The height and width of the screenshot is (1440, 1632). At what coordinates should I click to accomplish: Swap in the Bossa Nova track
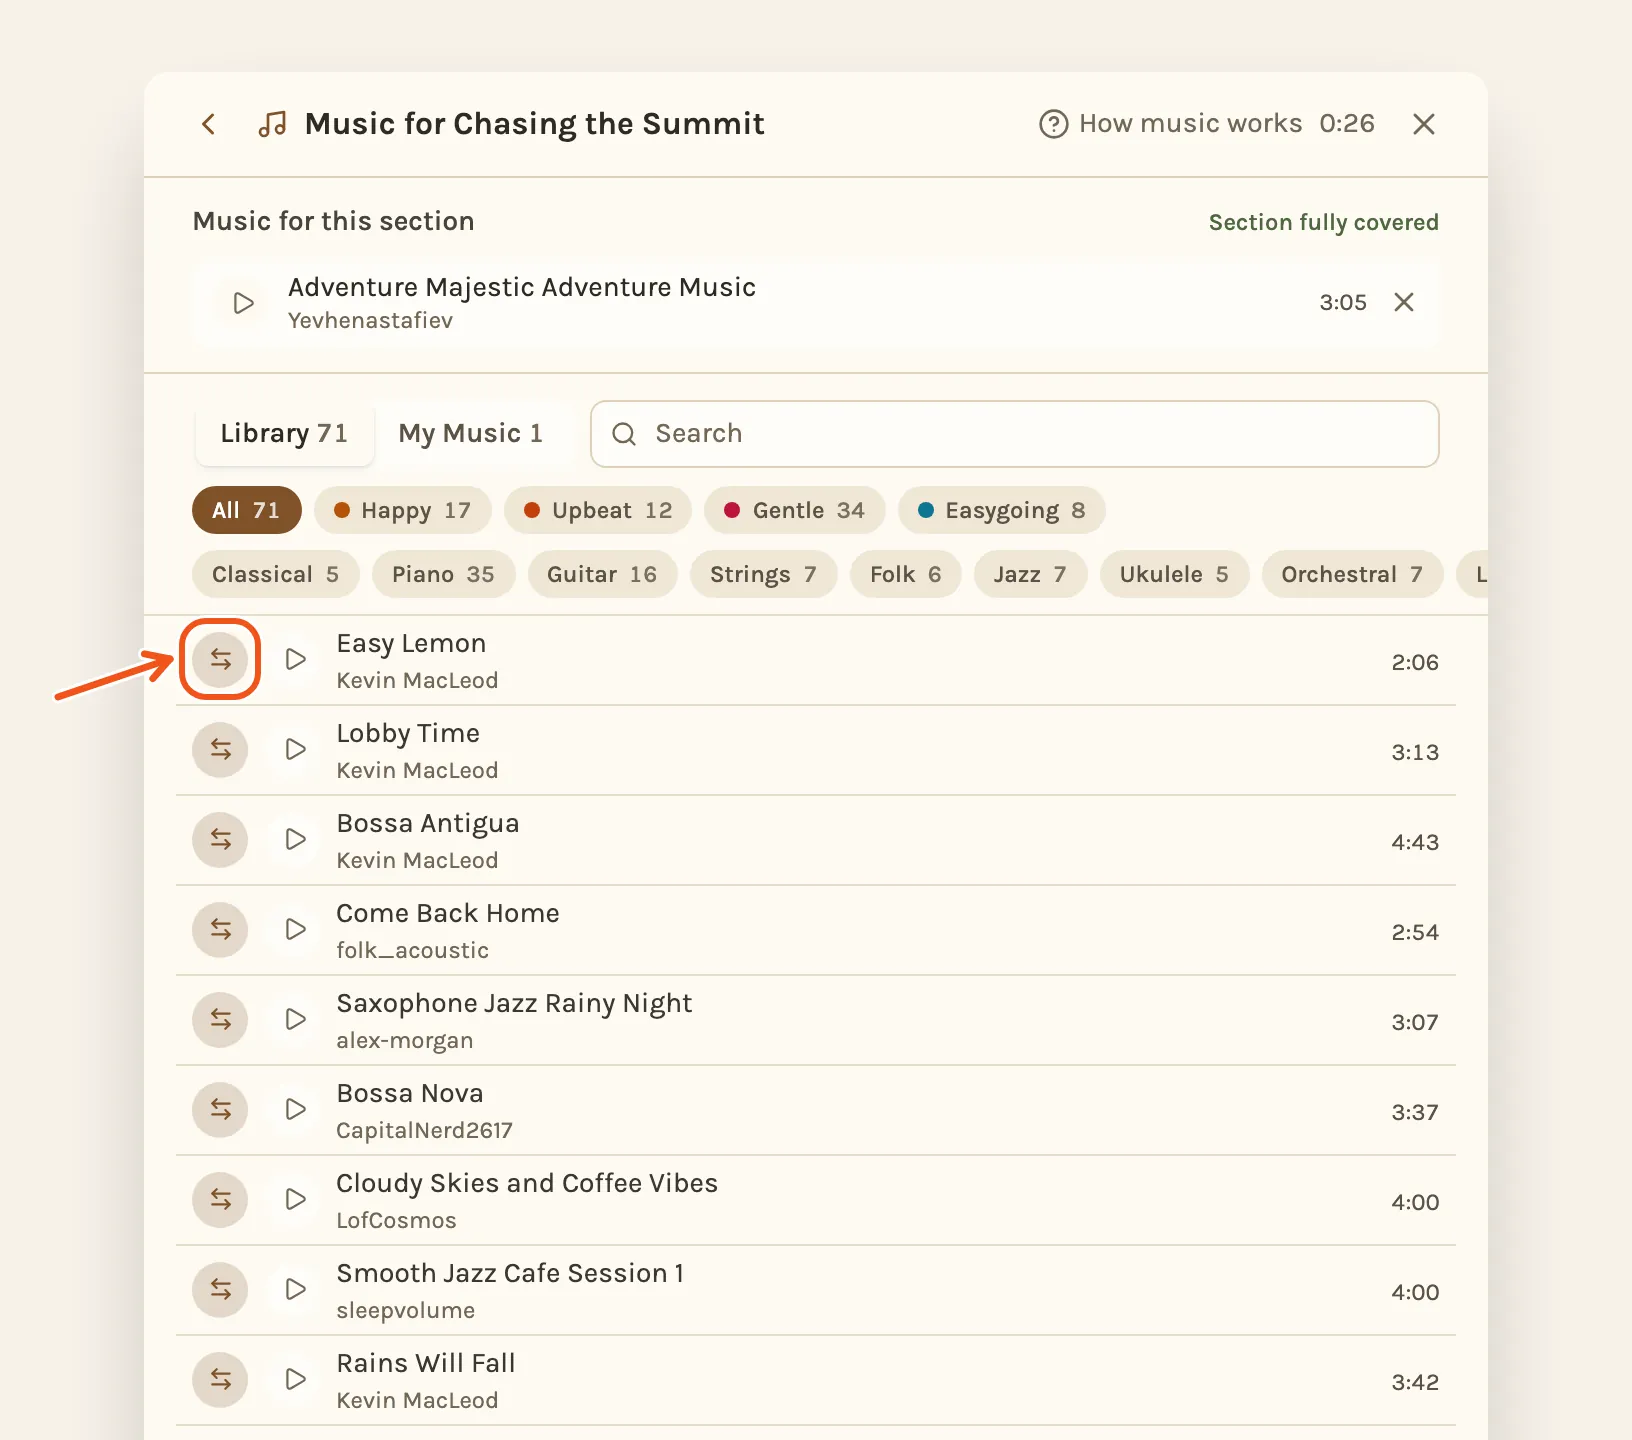(x=220, y=1110)
